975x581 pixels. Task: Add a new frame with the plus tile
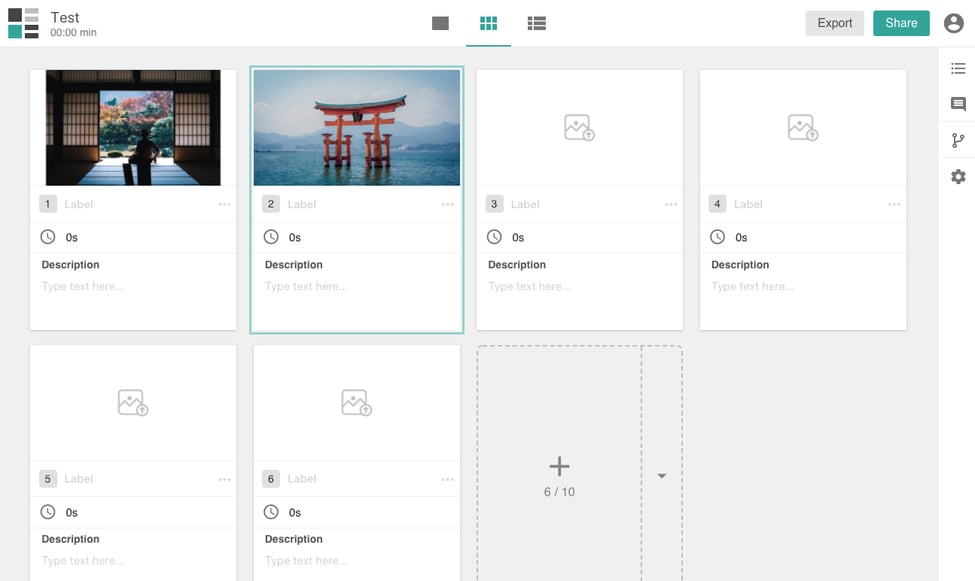click(x=559, y=465)
